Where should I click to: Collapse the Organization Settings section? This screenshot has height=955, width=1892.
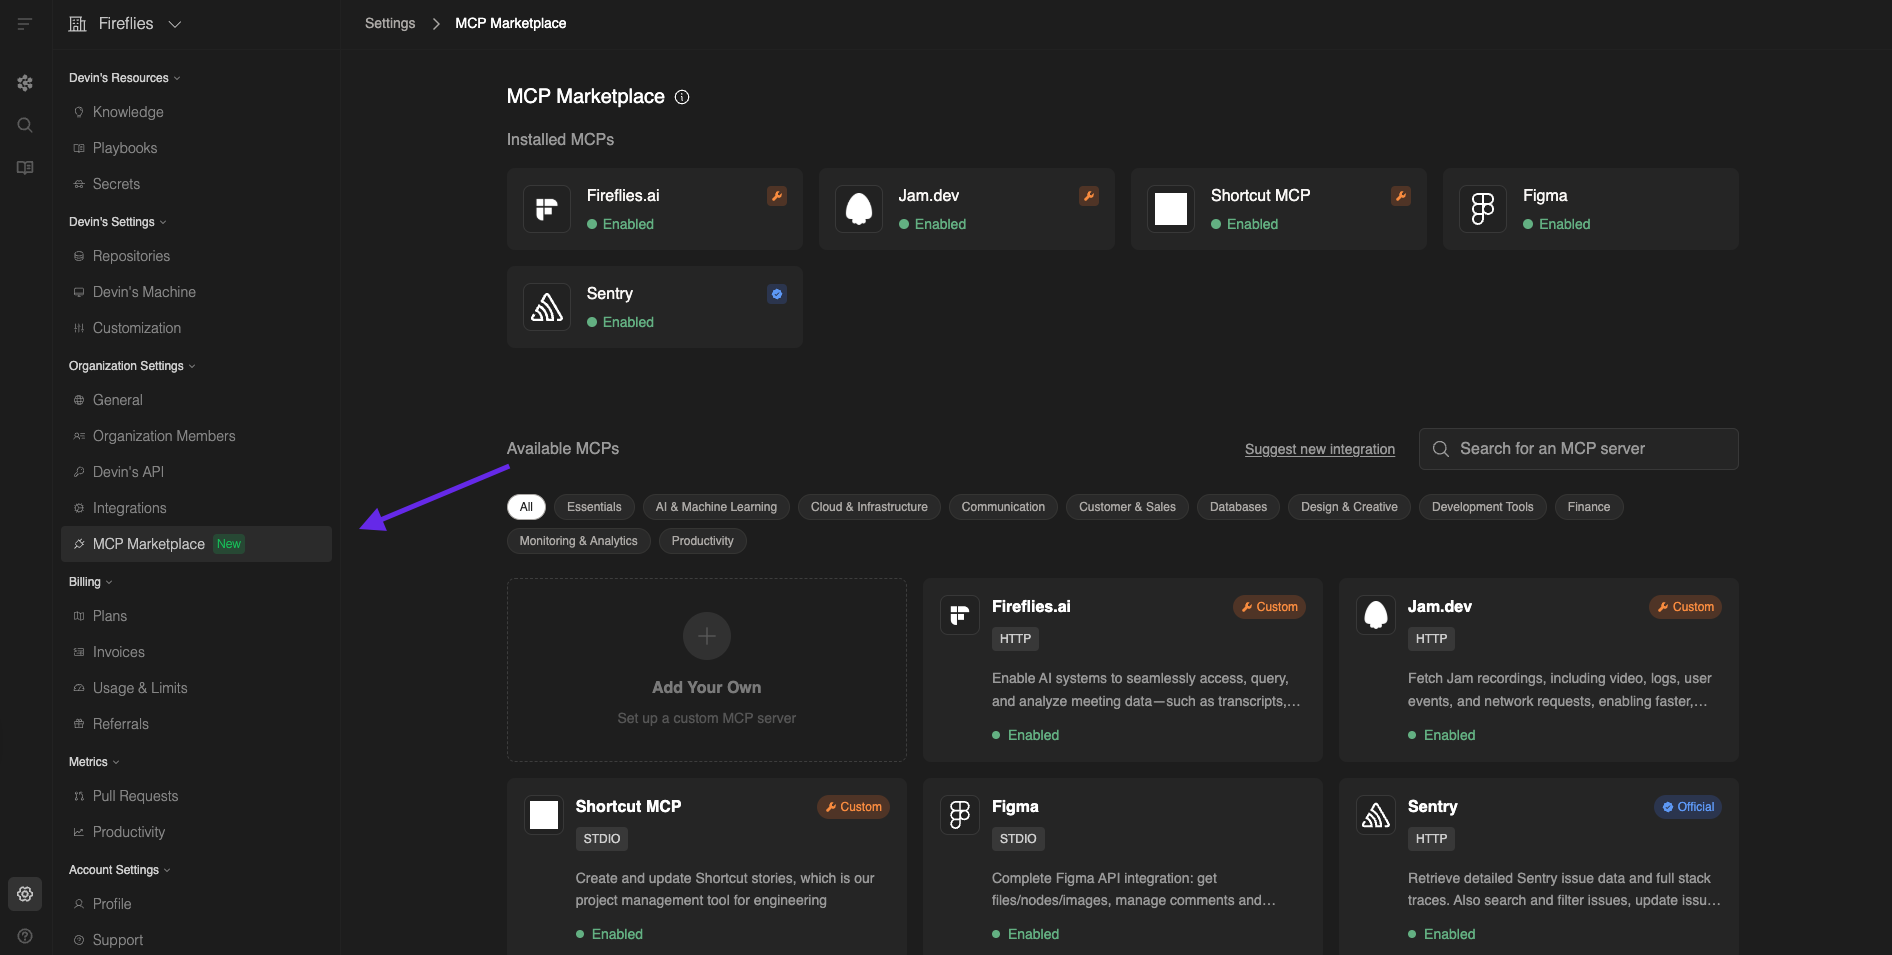pyautogui.click(x=132, y=366)
